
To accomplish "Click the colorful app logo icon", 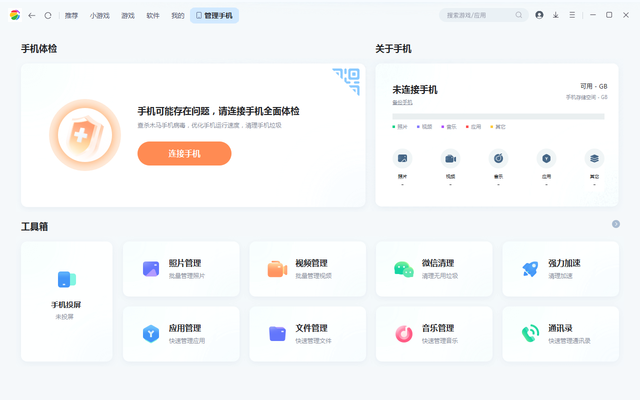I will pyautogui.click(x=15, y=16).
